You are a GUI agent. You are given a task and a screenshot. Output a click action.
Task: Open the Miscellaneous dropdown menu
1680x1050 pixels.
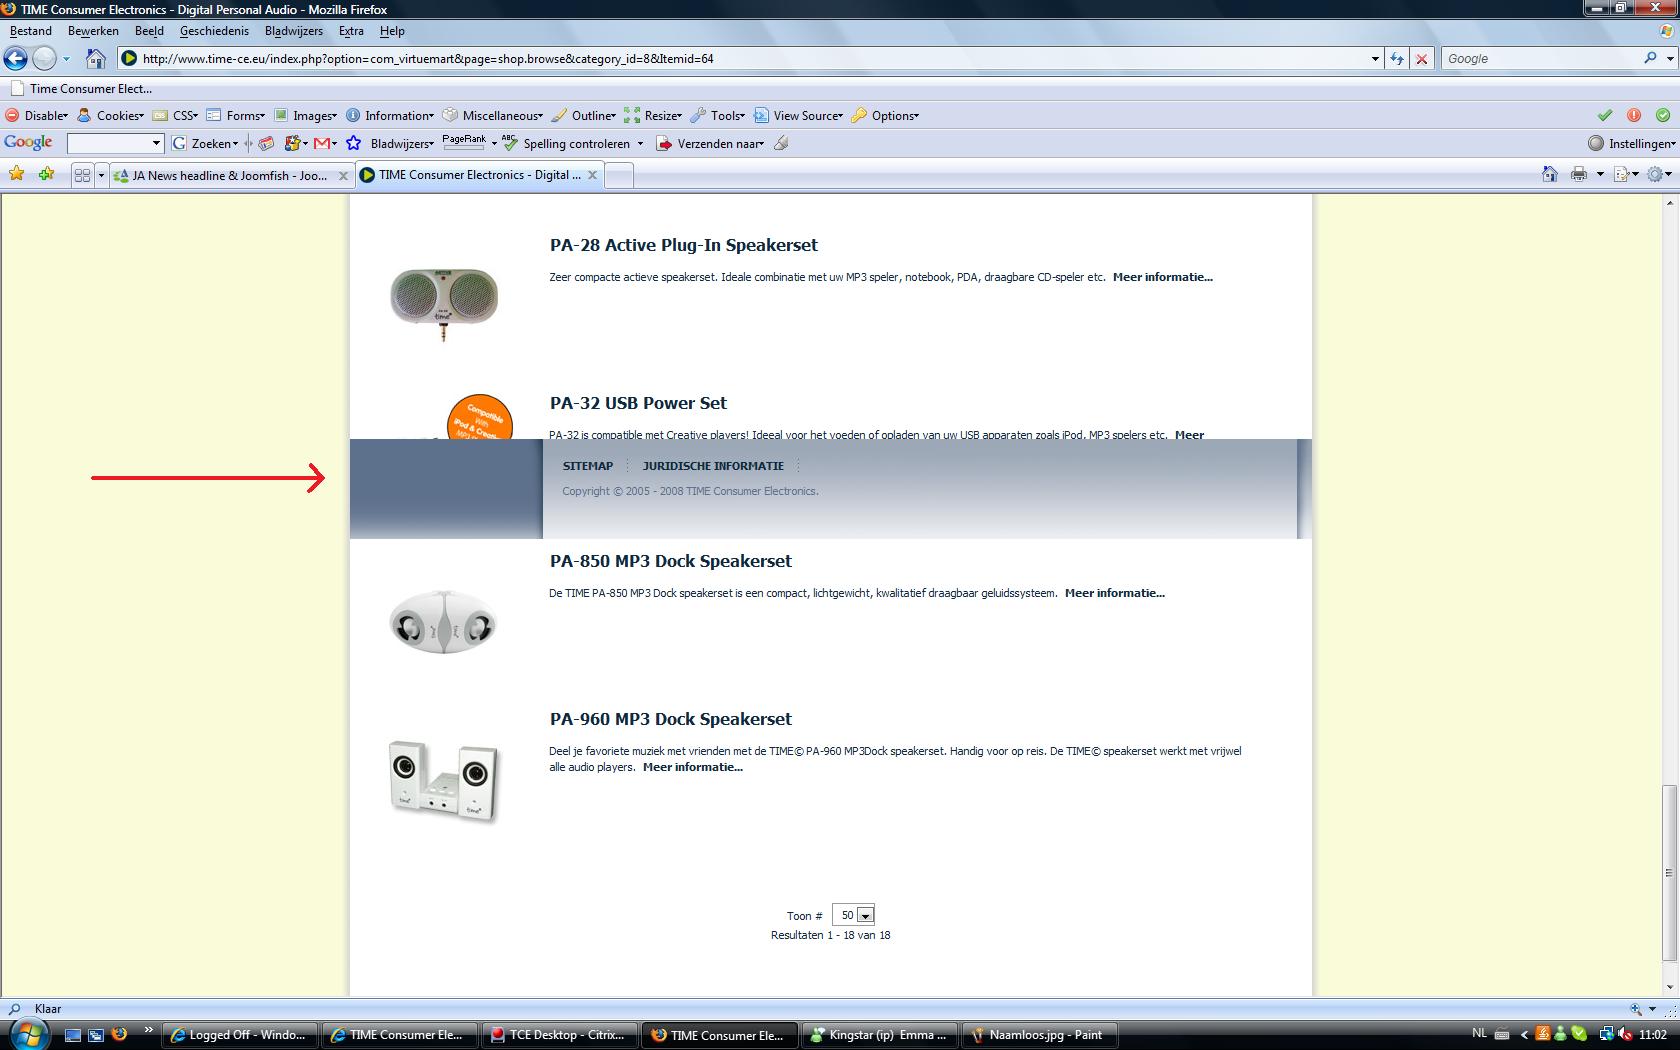493,115
